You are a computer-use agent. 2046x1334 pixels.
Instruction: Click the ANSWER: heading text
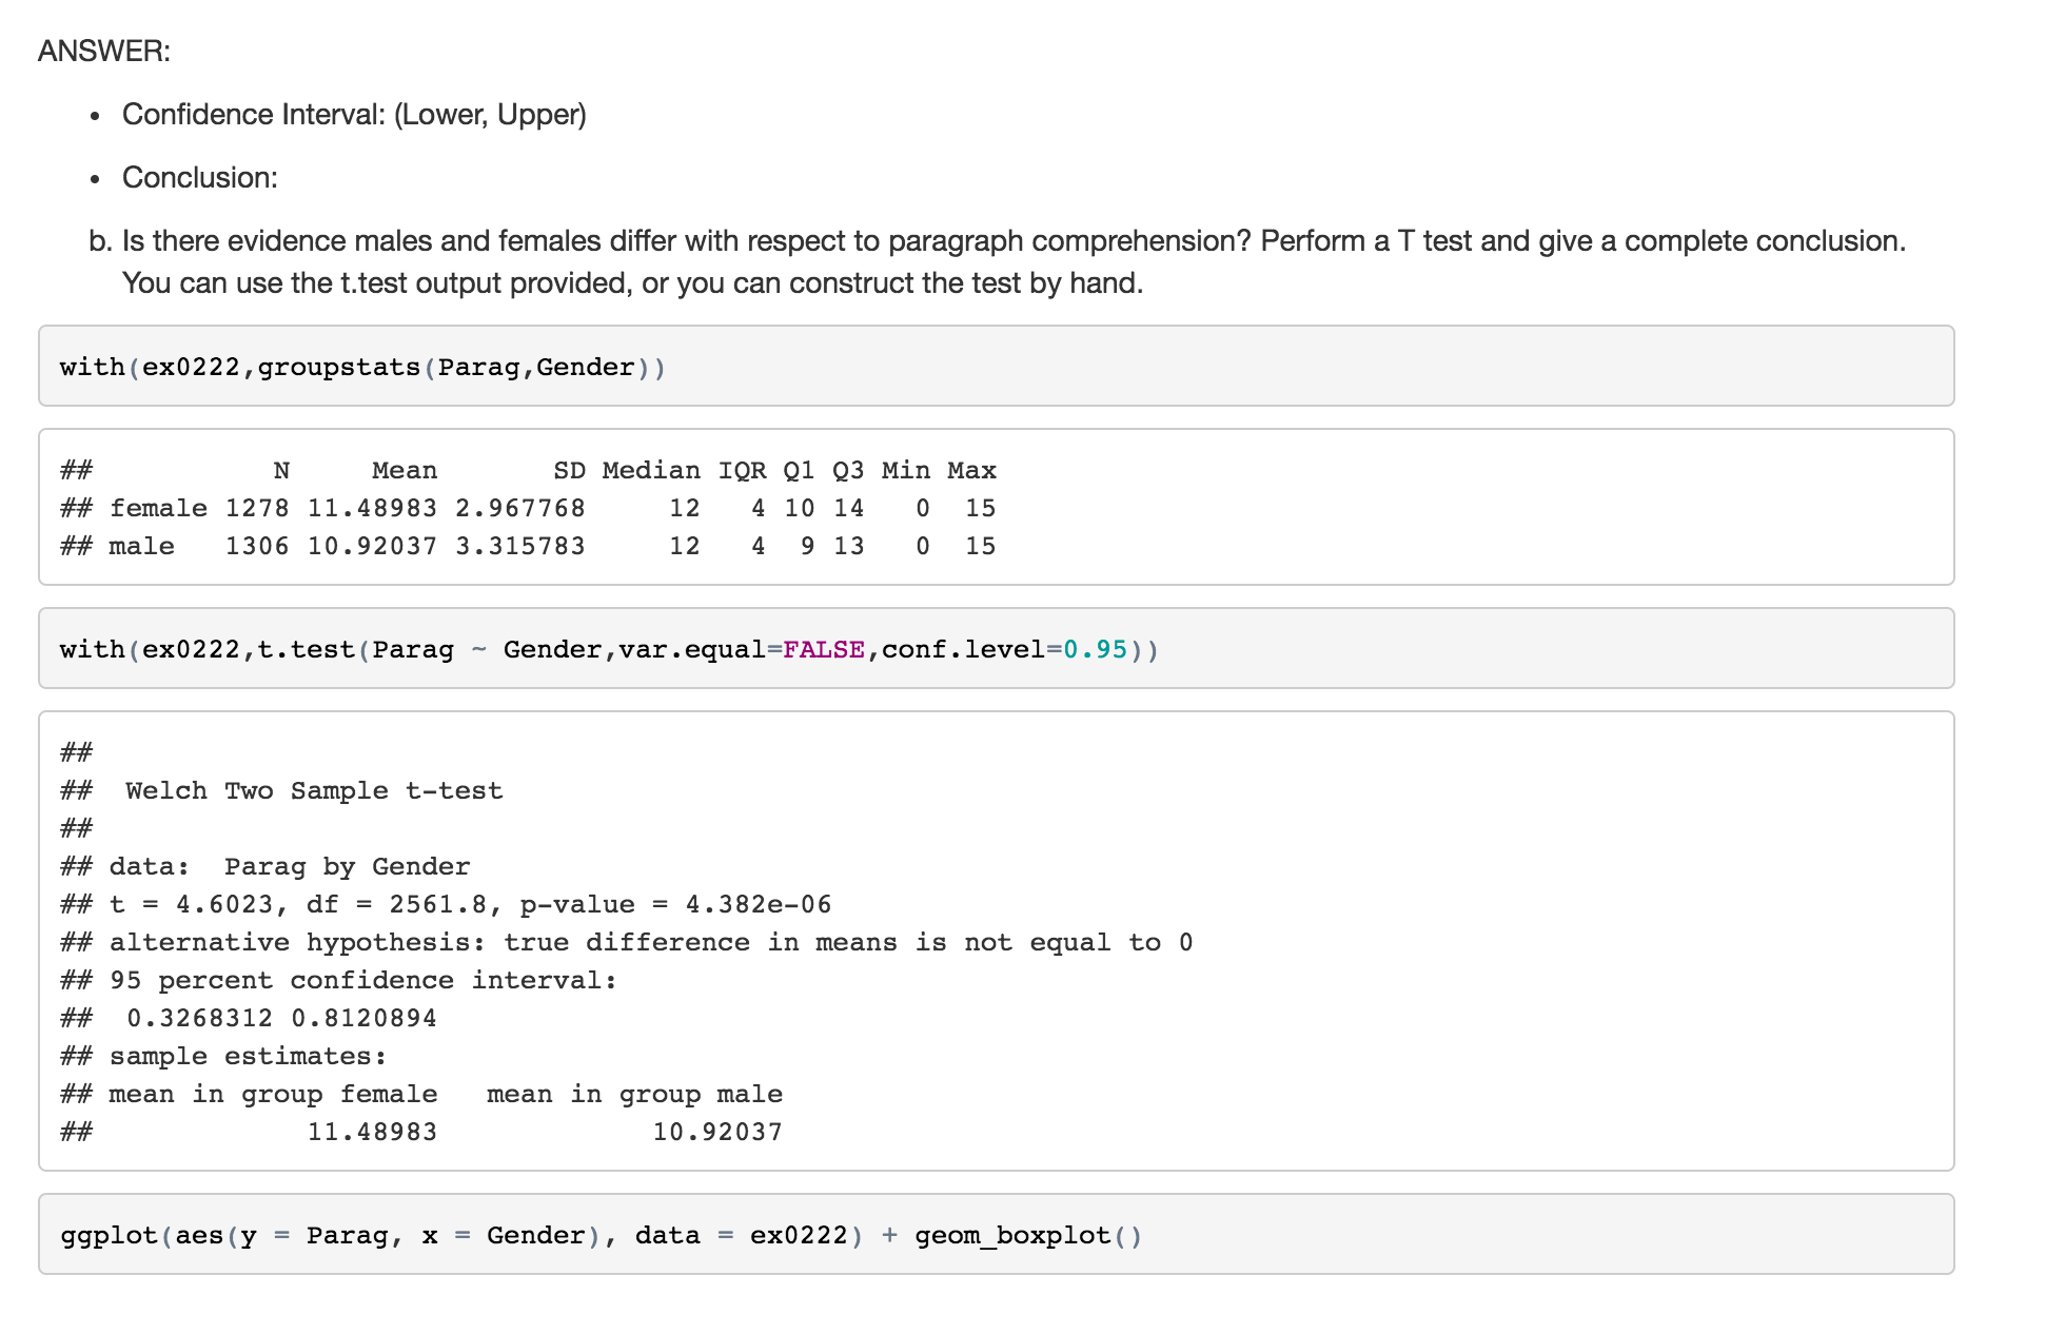point(104,51)
